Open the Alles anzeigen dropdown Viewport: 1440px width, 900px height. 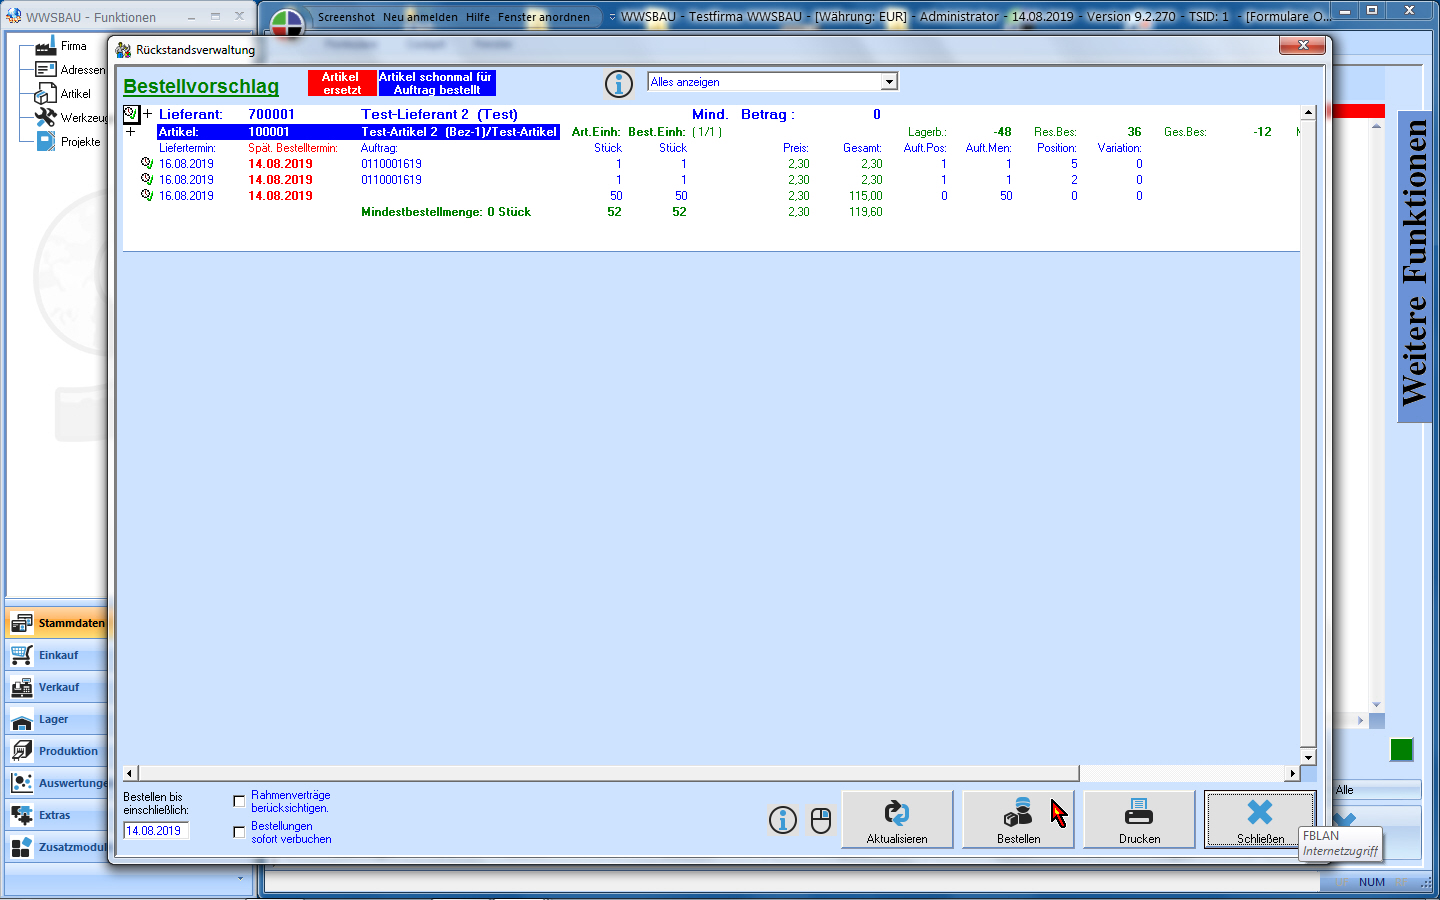click(x=889, y=82)
